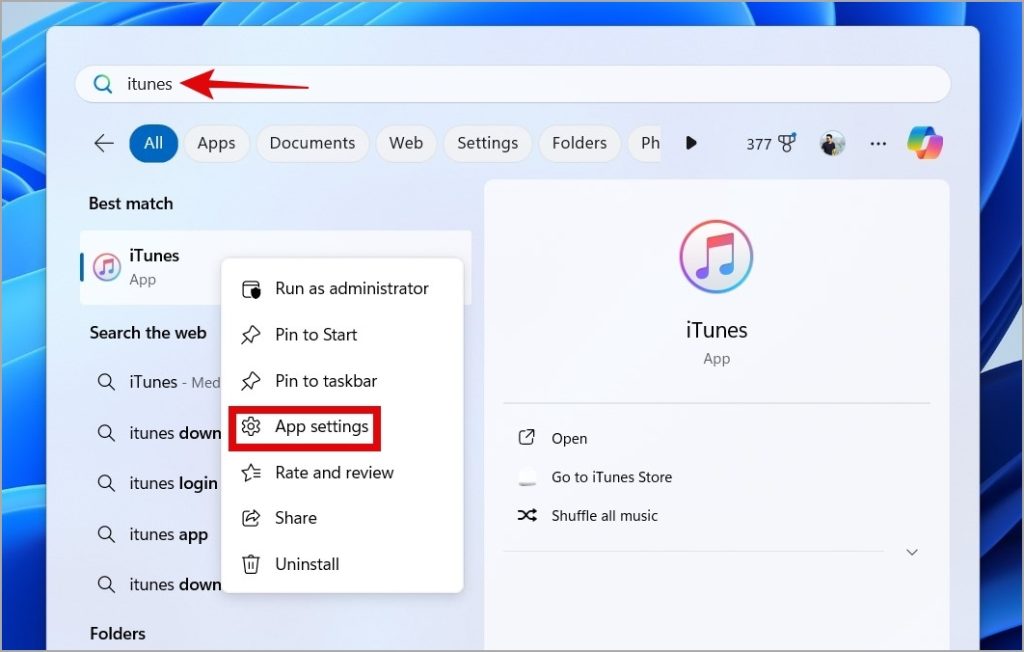Choose Uninstall in the context menu
The image size is (1024, 652).
point(342,564)
